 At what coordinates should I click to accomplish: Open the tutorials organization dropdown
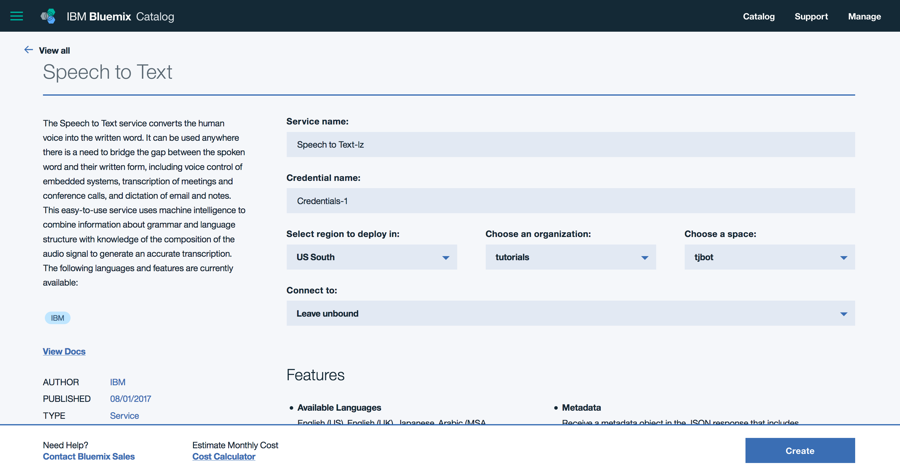(571, 257)
